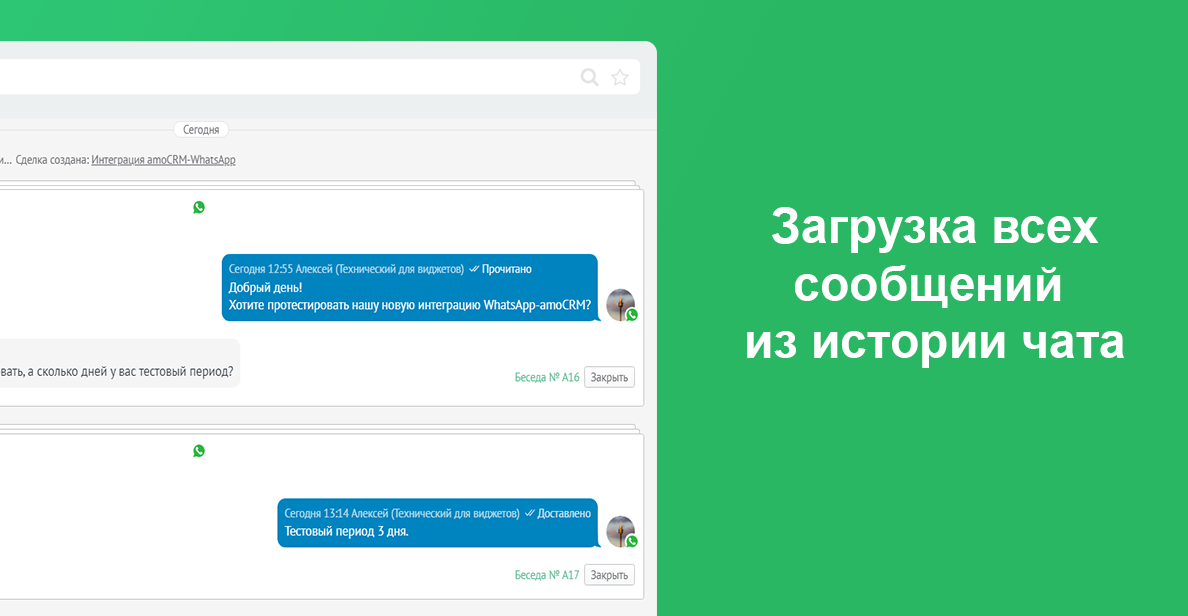Image resolution: width=1188 pixels, height=616 pixels.
Task: Click the Доставлено delivered status checkmark
Action: point(530,513)
